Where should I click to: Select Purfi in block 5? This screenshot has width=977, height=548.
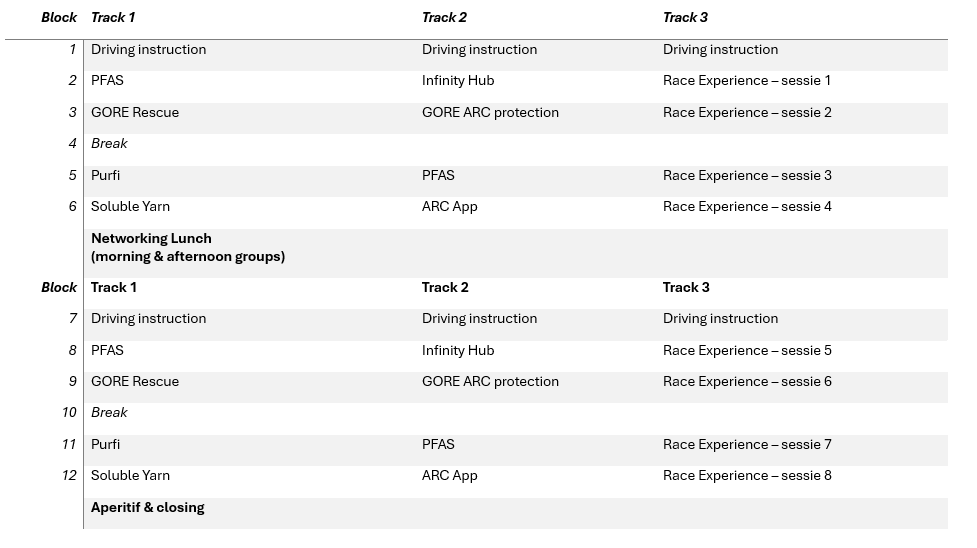coord(105,175)
